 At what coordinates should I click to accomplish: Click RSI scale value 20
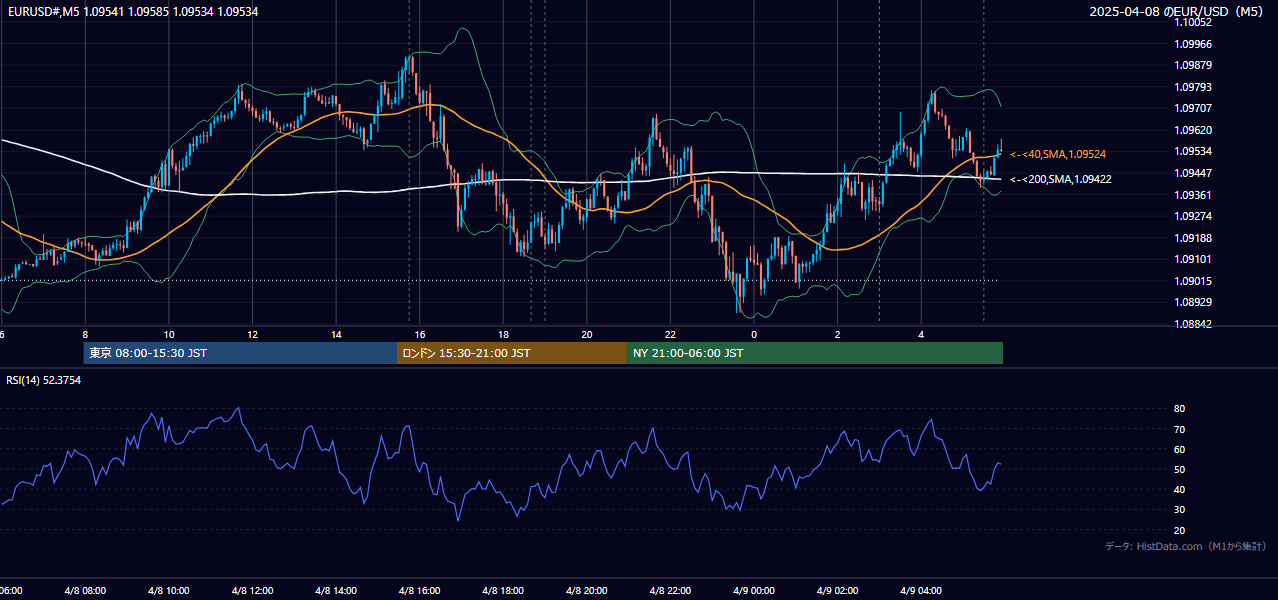(1180, 530)
